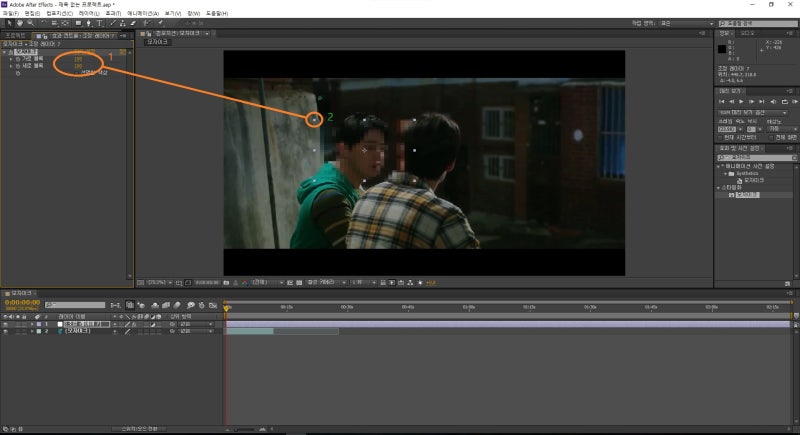Screen dimensions: 800x435
Task: Toggle loop option in preview panel
Action: [x=785, y=101]
